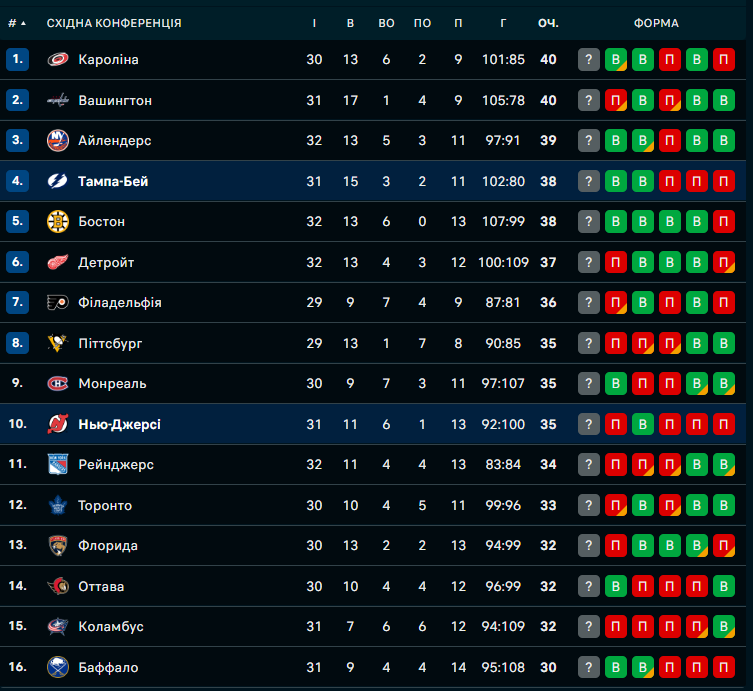
Task: Click Кароліна's gray question mark form box
Action: pyautogui.click(x=589, y=60)
